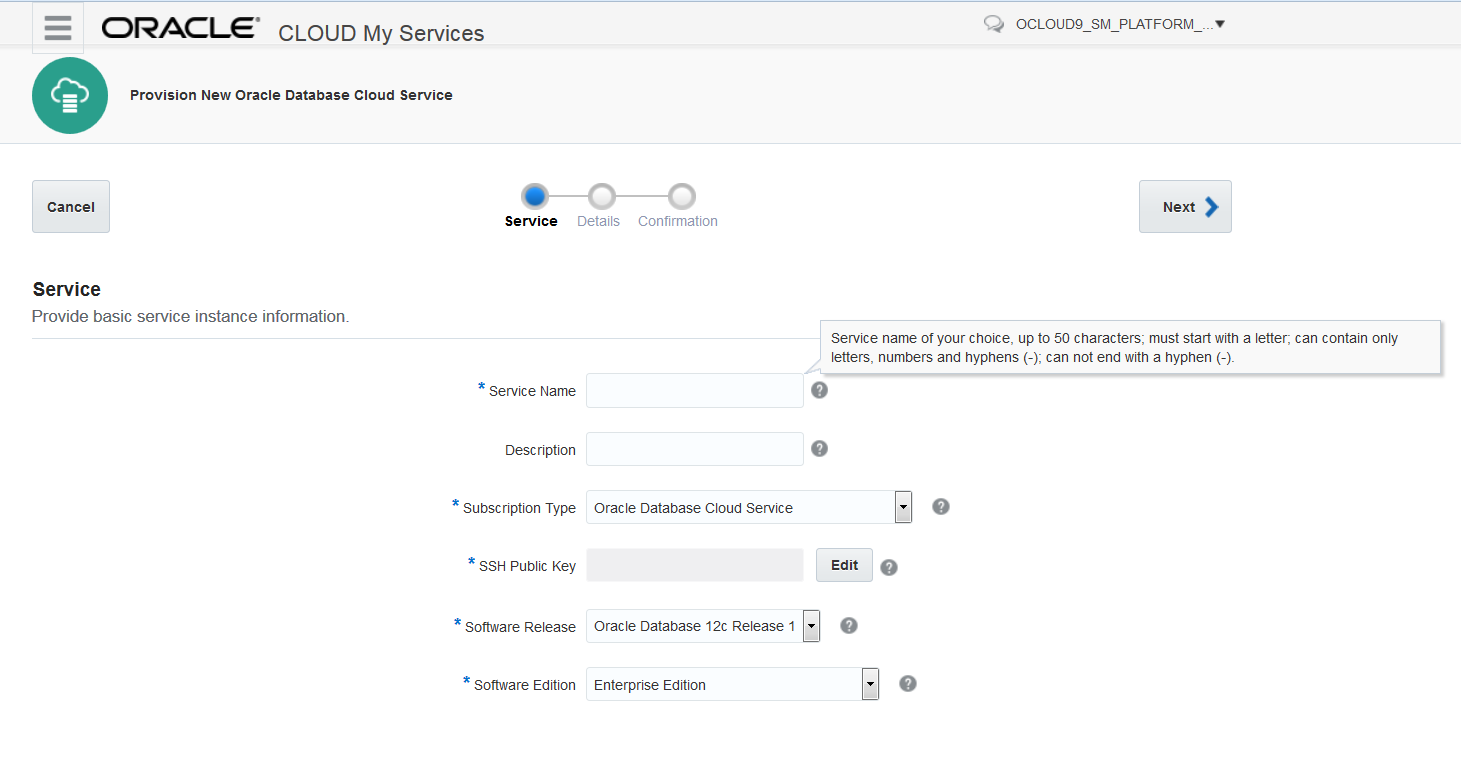Click the green database provisioning cloud icon
1461x778 pixels.
tap(70, 95)
